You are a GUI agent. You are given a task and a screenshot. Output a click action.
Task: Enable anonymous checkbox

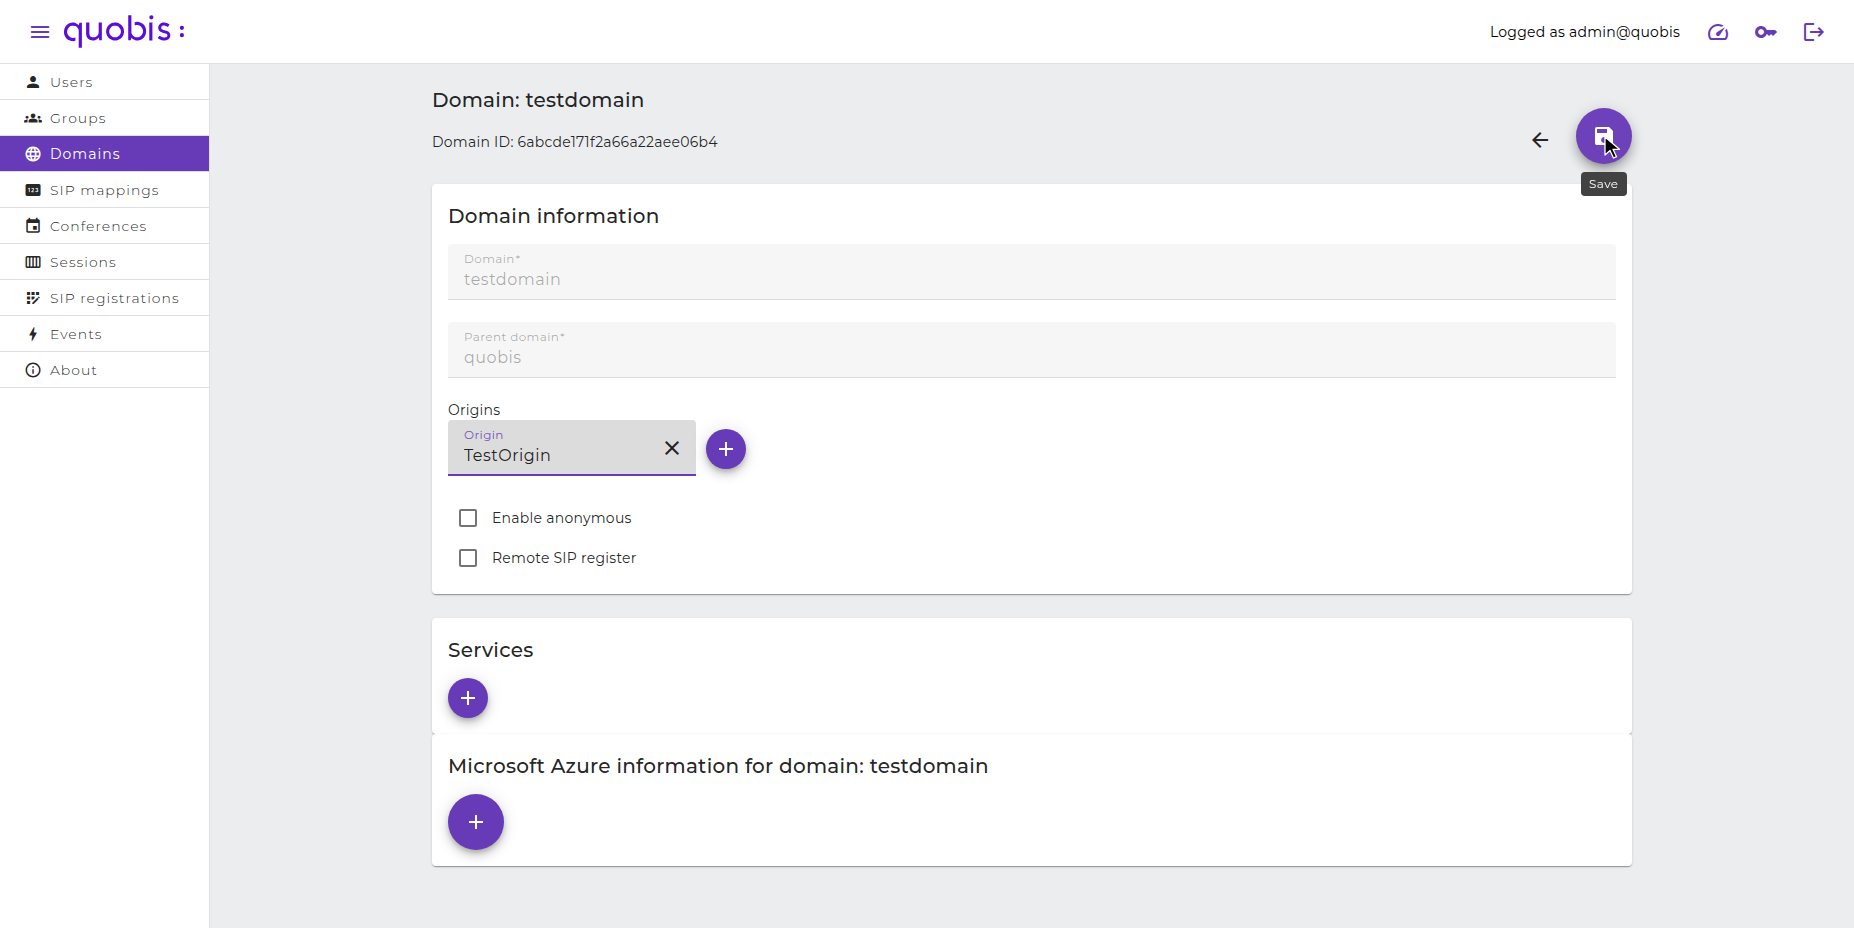point(468,518)
